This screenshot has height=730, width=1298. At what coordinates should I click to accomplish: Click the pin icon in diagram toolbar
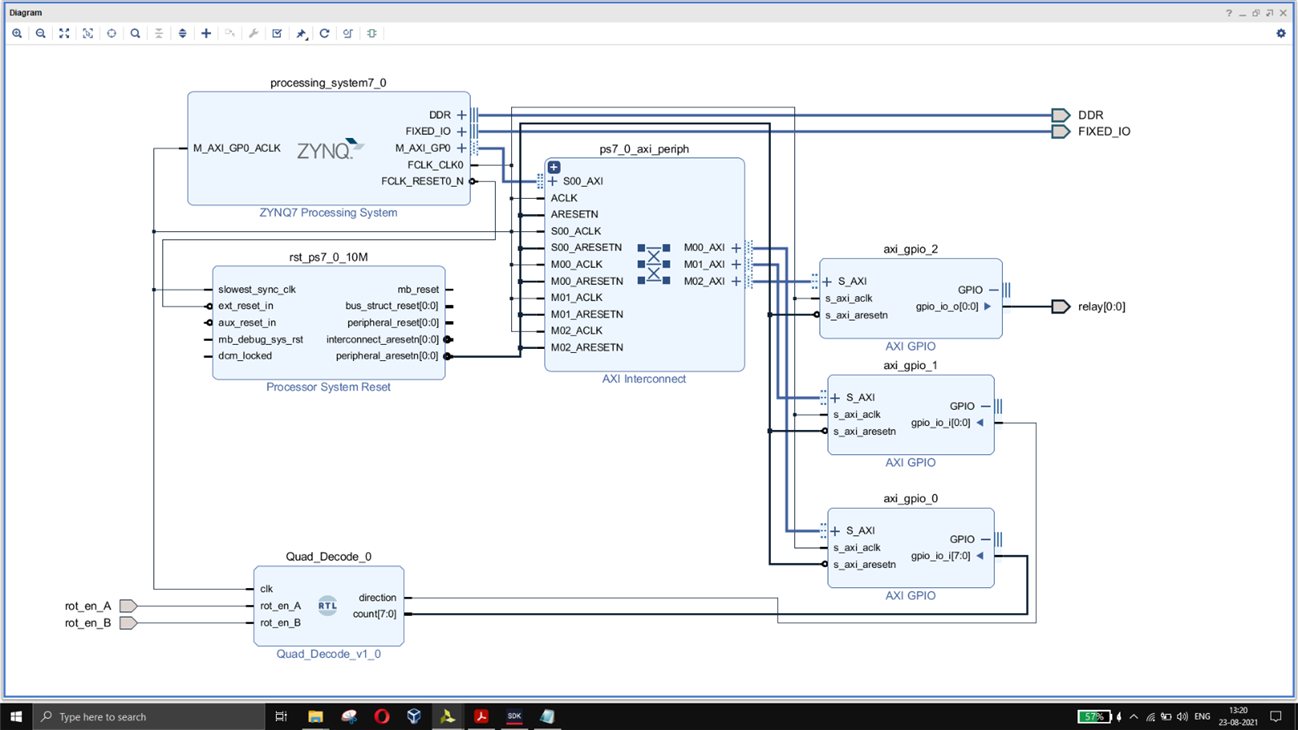click(x=301, y=33)
